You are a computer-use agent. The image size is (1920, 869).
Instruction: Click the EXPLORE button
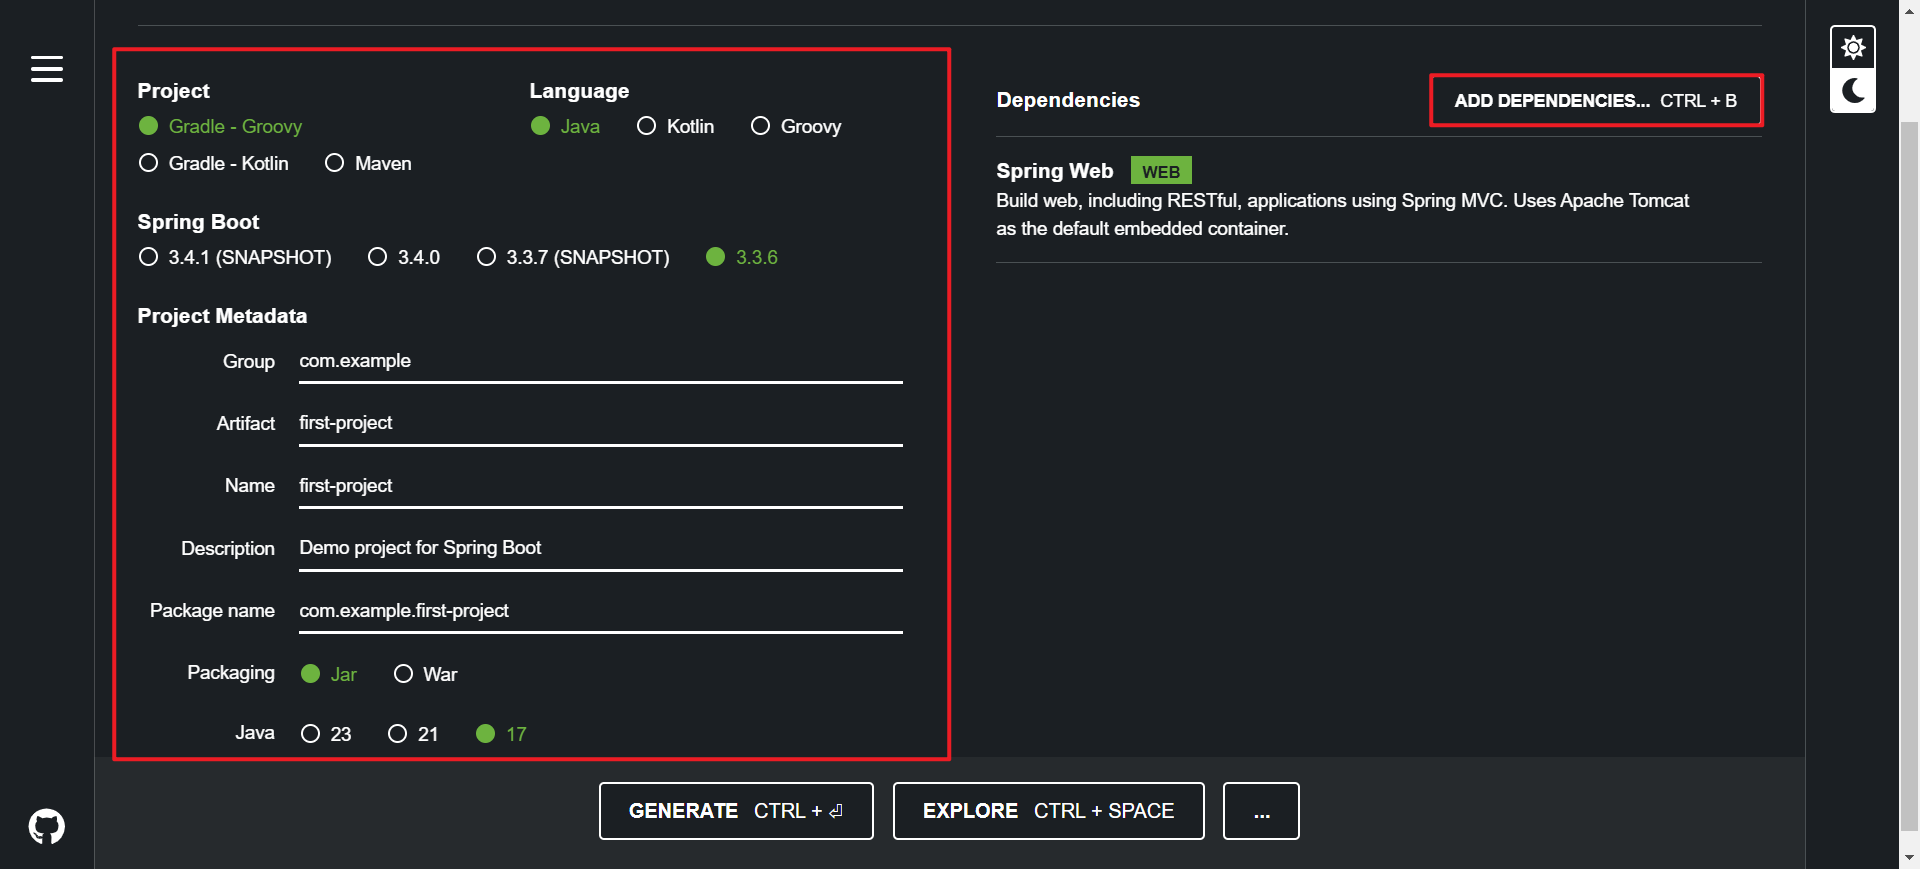(x=1048, y=811)
